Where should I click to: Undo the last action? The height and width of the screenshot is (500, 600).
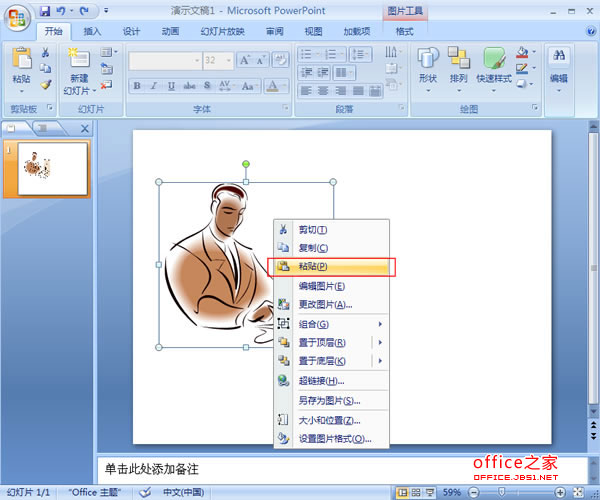[x=61, y=11]
